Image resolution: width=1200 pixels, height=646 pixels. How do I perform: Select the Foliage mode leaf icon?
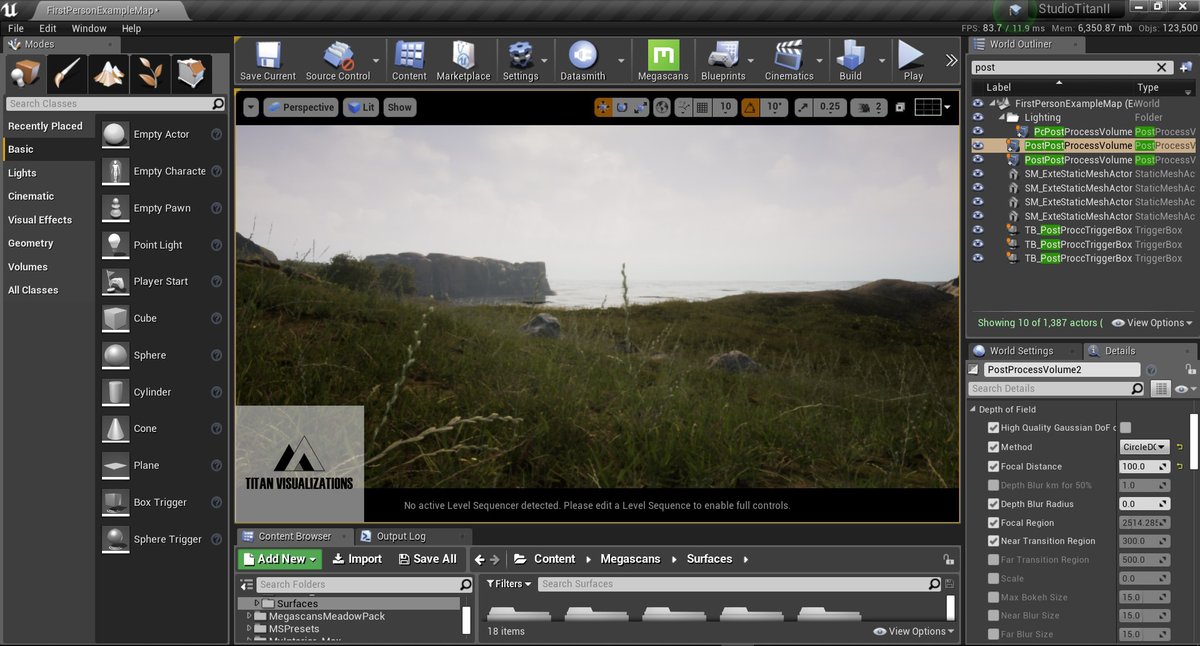(x=150, y=73)
